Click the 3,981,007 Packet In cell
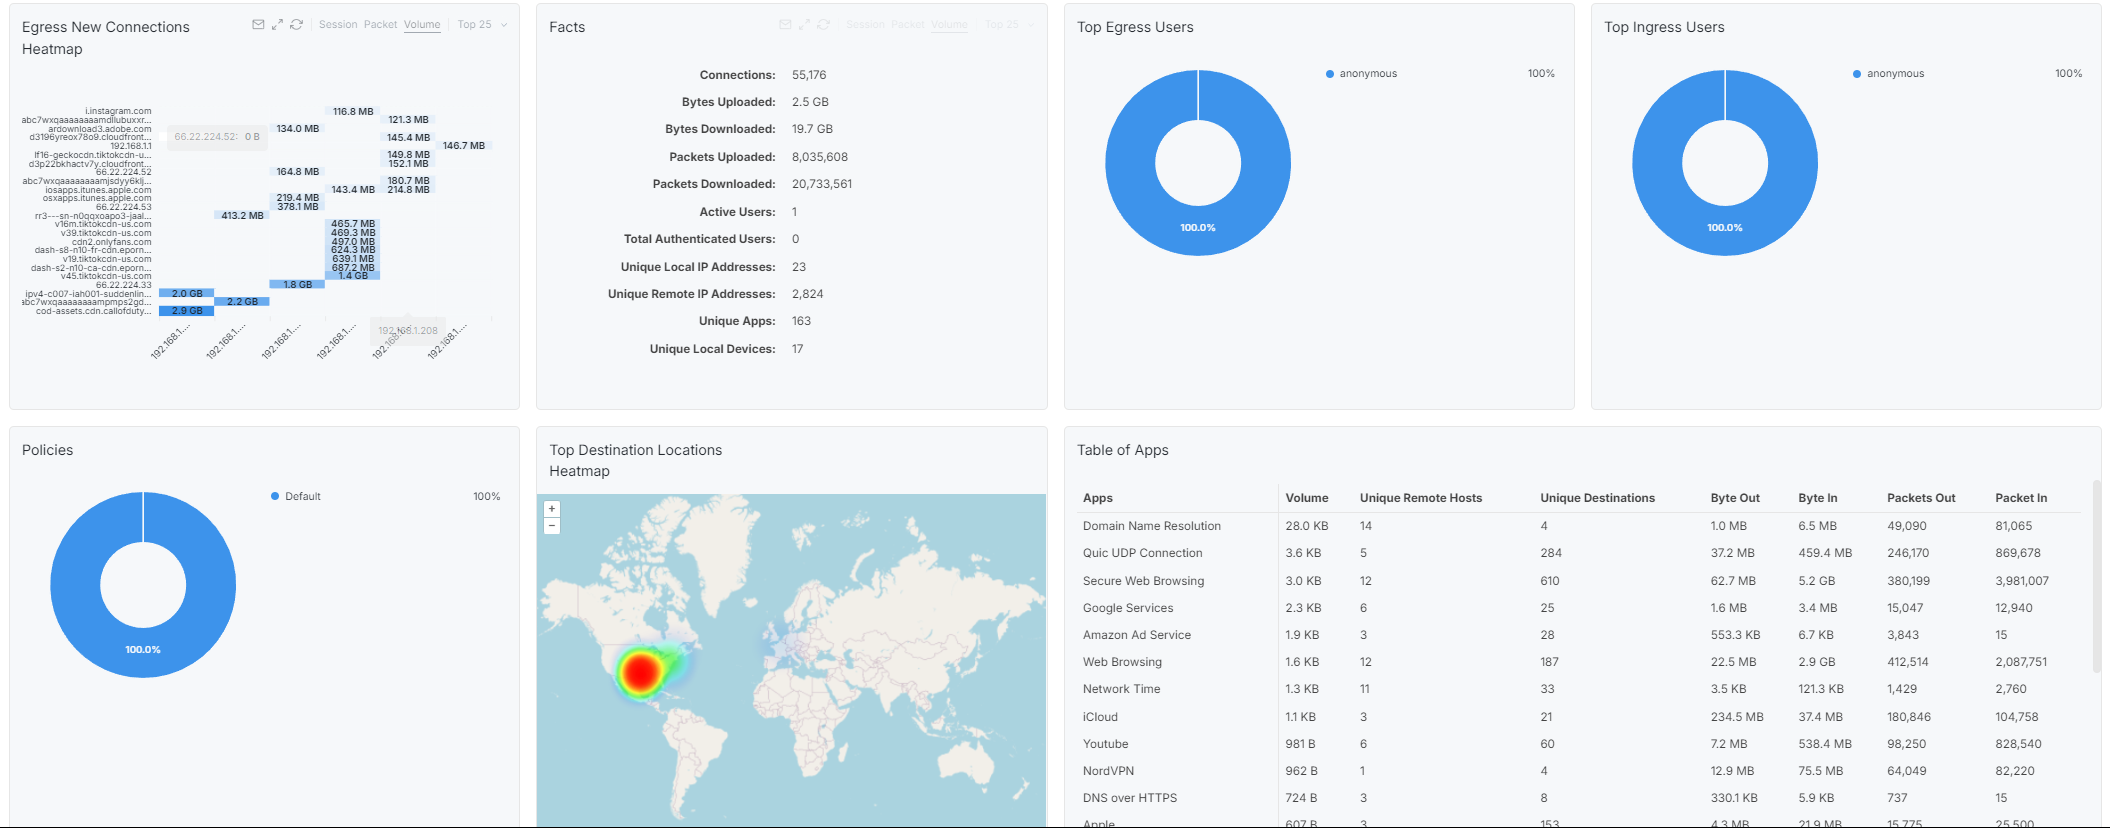 2022,581
